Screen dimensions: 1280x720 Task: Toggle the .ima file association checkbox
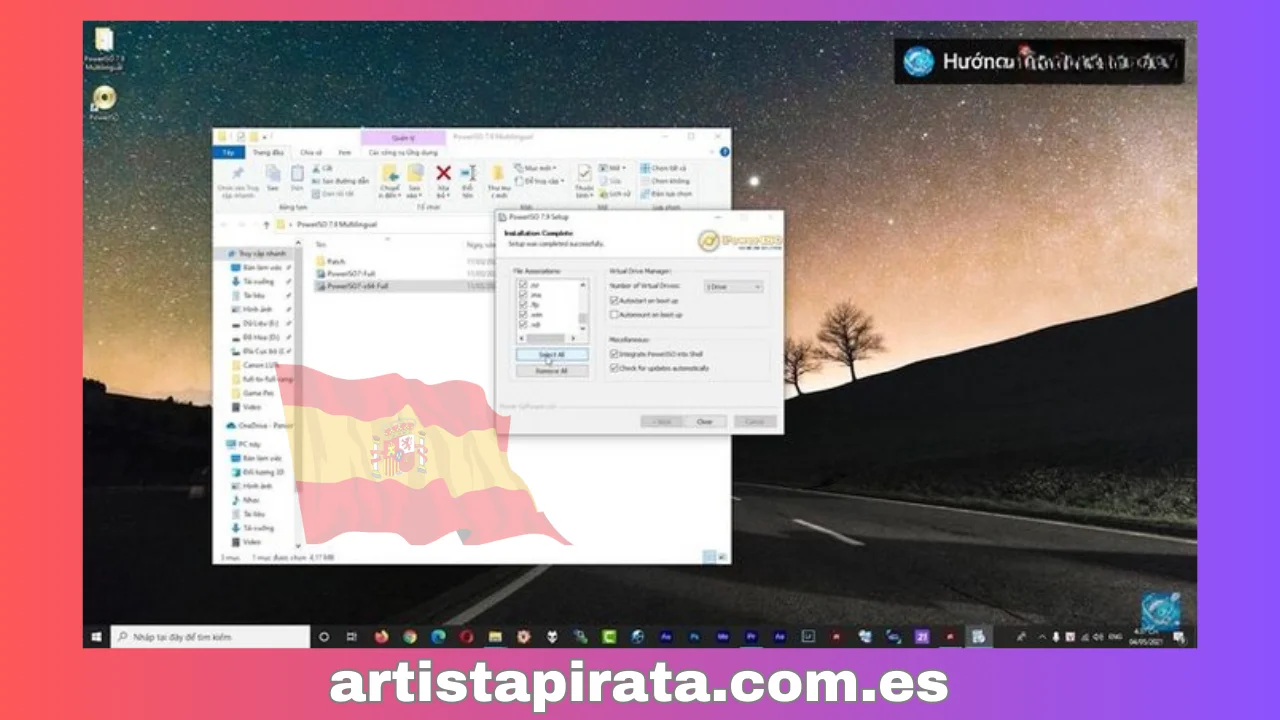pyautogui.click(x=523, y=295)
